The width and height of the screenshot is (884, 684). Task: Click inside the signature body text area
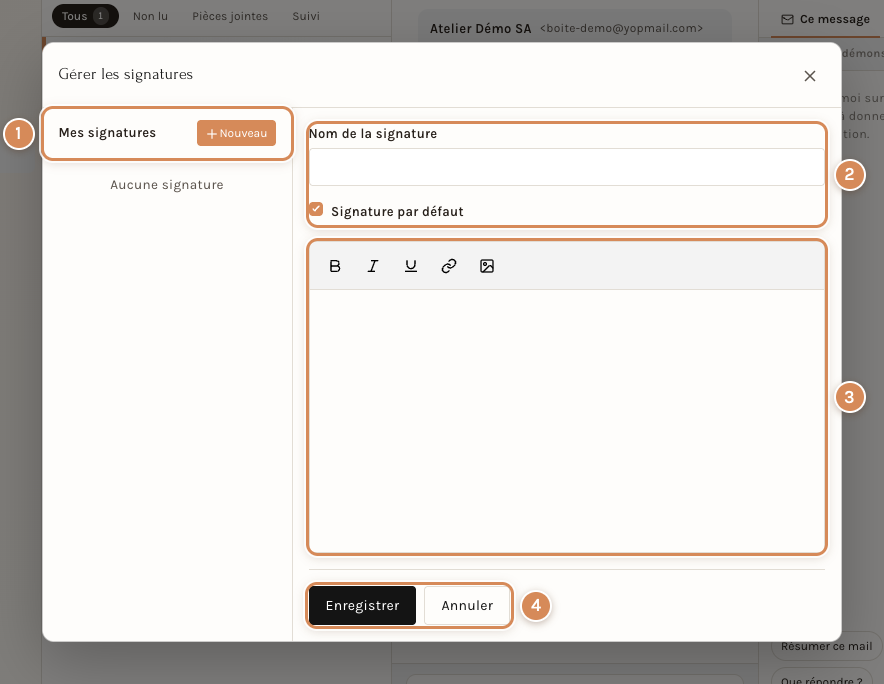567,421
